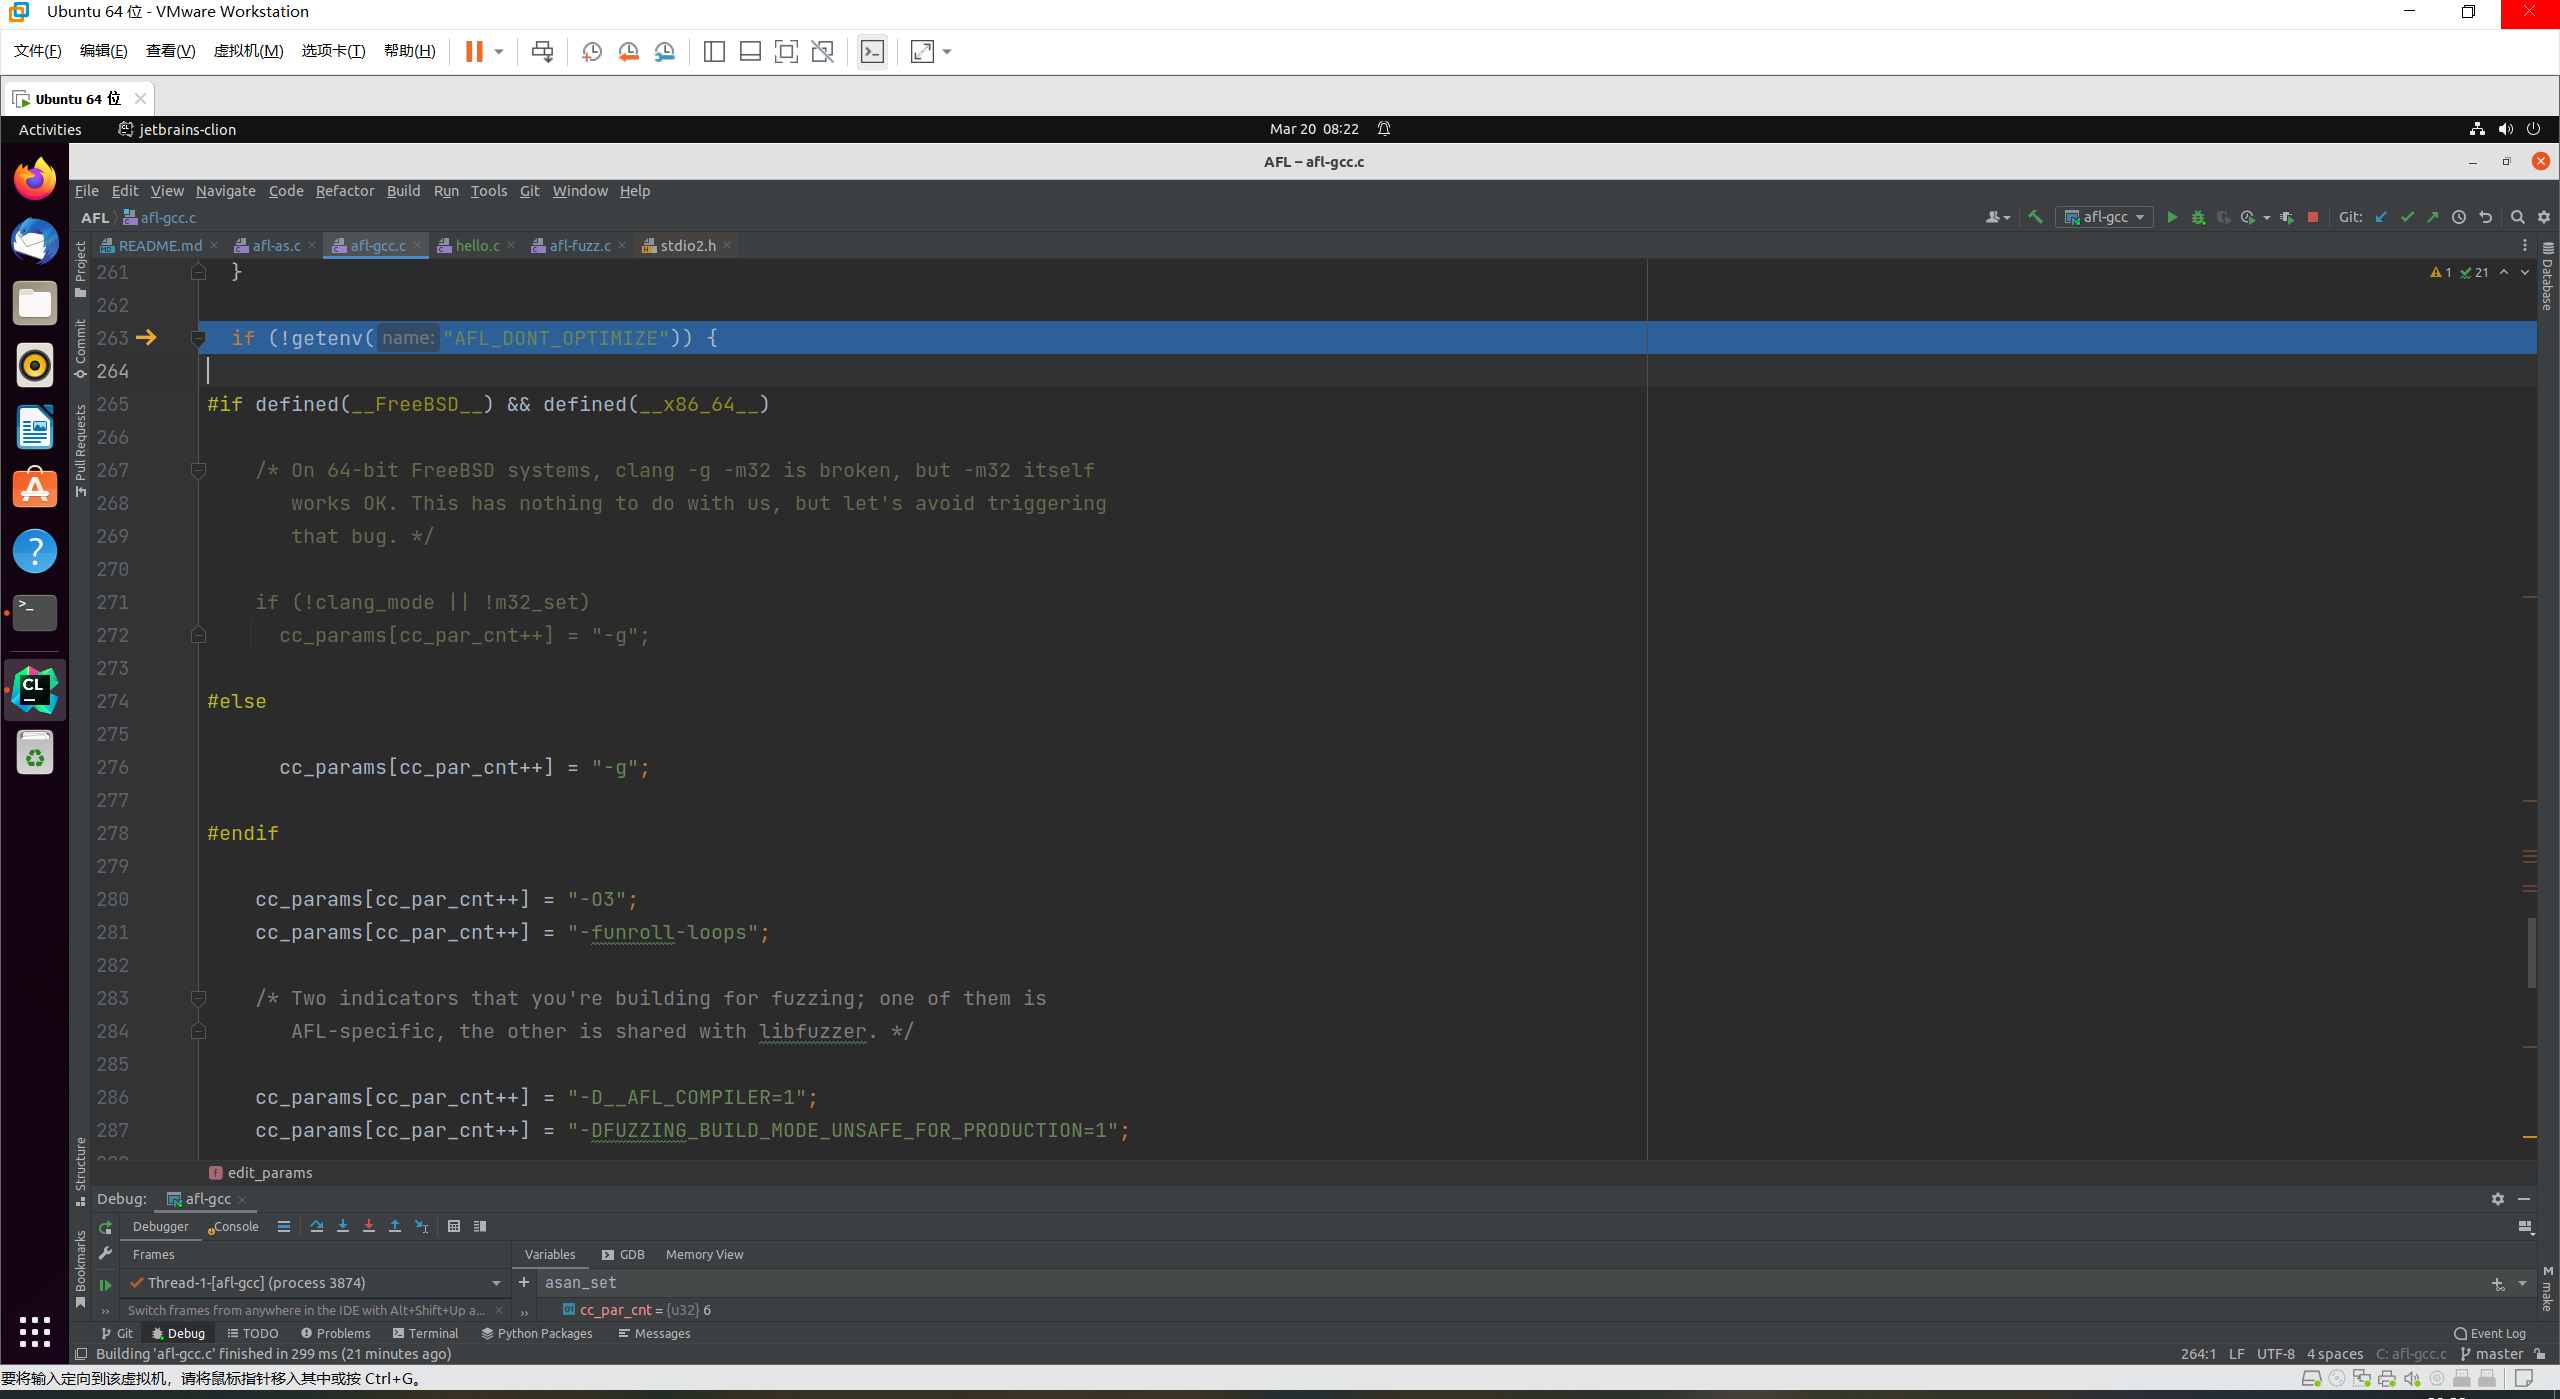The width and height of the screenshot is (2560, 1399).
Task: Collapse code fold at line 263
Action: [x=198, y=338]
